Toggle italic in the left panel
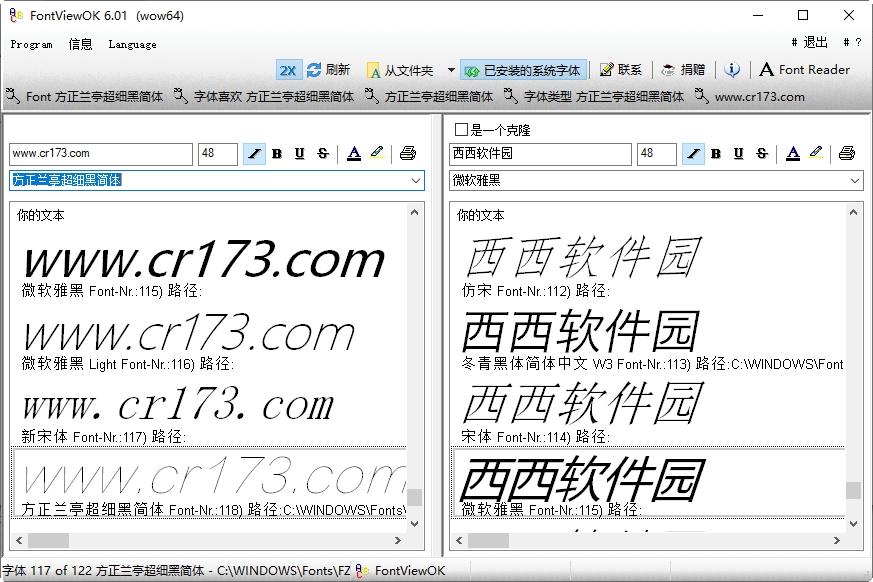This screenshot has width=873, height=582. tap(254, 154)
